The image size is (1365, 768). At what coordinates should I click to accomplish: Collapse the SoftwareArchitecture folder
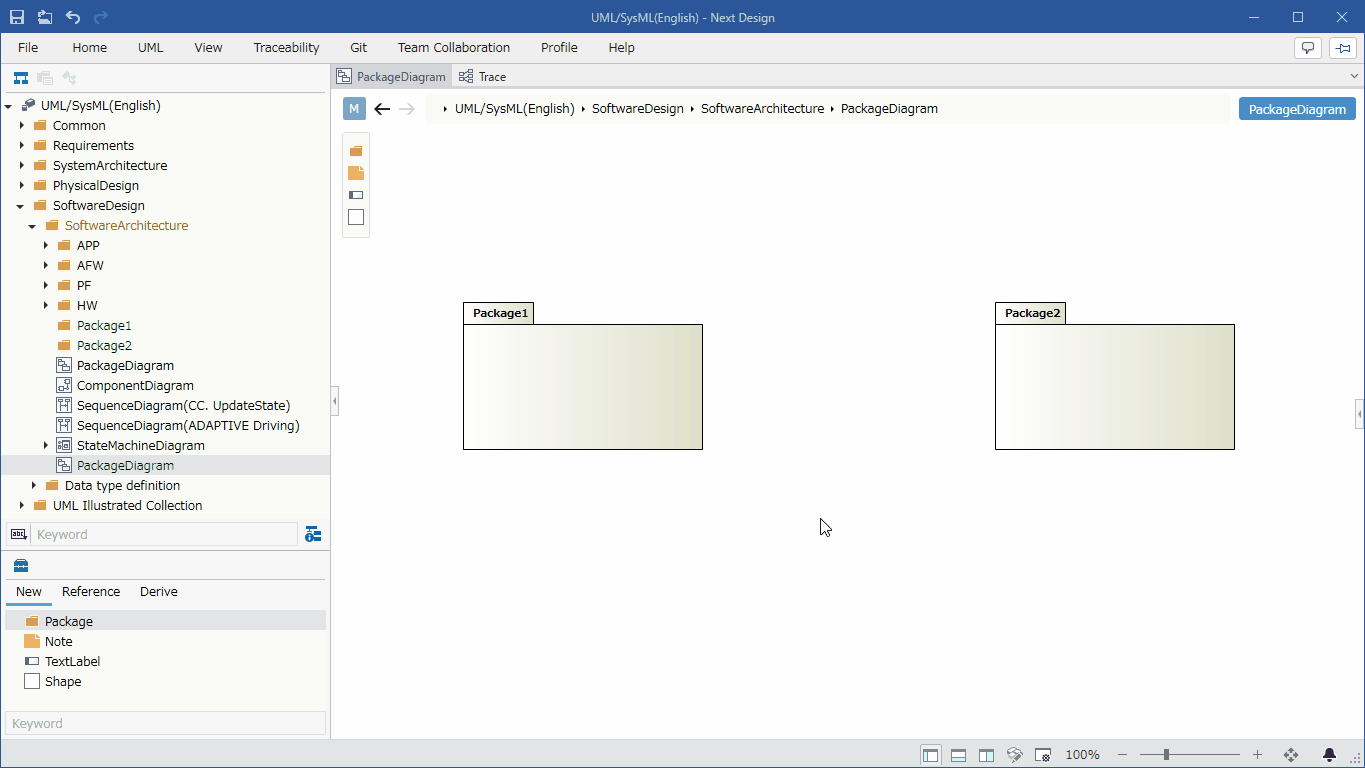(33, 226)
